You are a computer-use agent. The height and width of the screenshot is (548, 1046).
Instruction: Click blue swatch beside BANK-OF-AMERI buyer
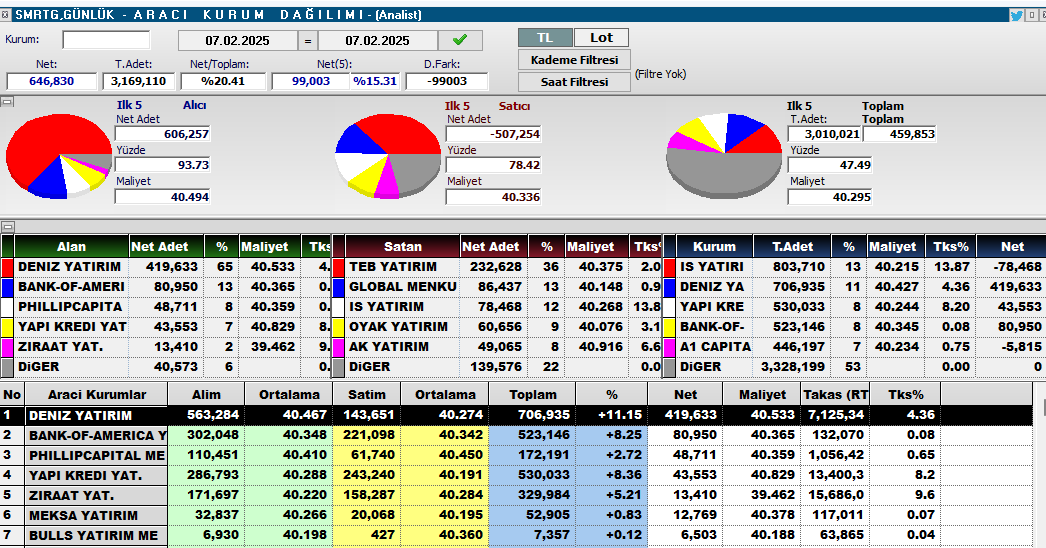(7, 288)
